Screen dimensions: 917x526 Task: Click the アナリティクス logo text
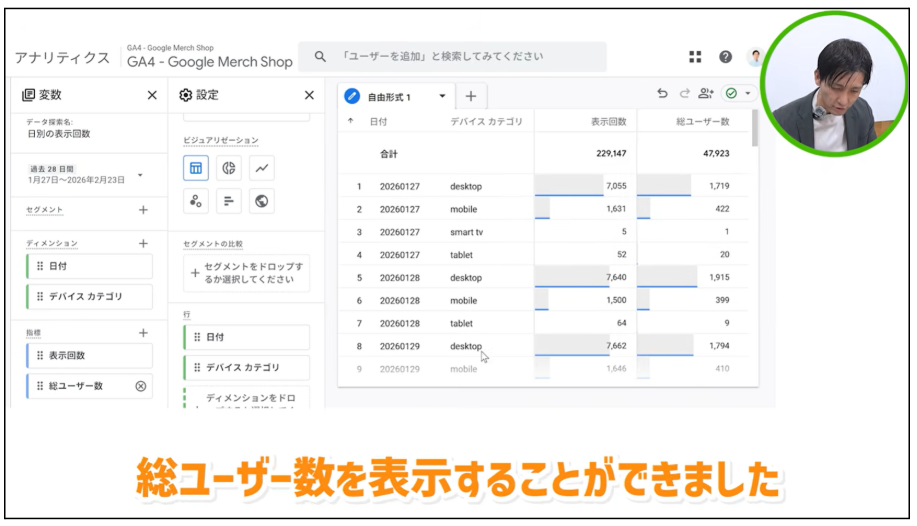click(x=62, y=57)
